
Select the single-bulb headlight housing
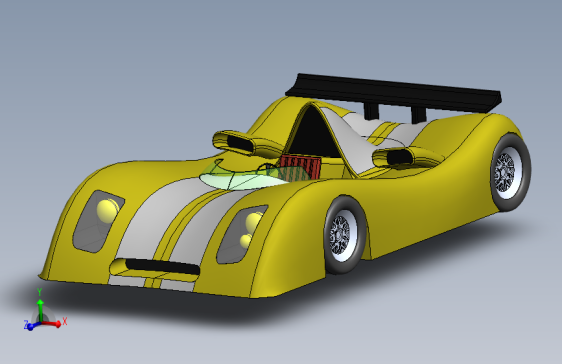(x=98, y=221)
